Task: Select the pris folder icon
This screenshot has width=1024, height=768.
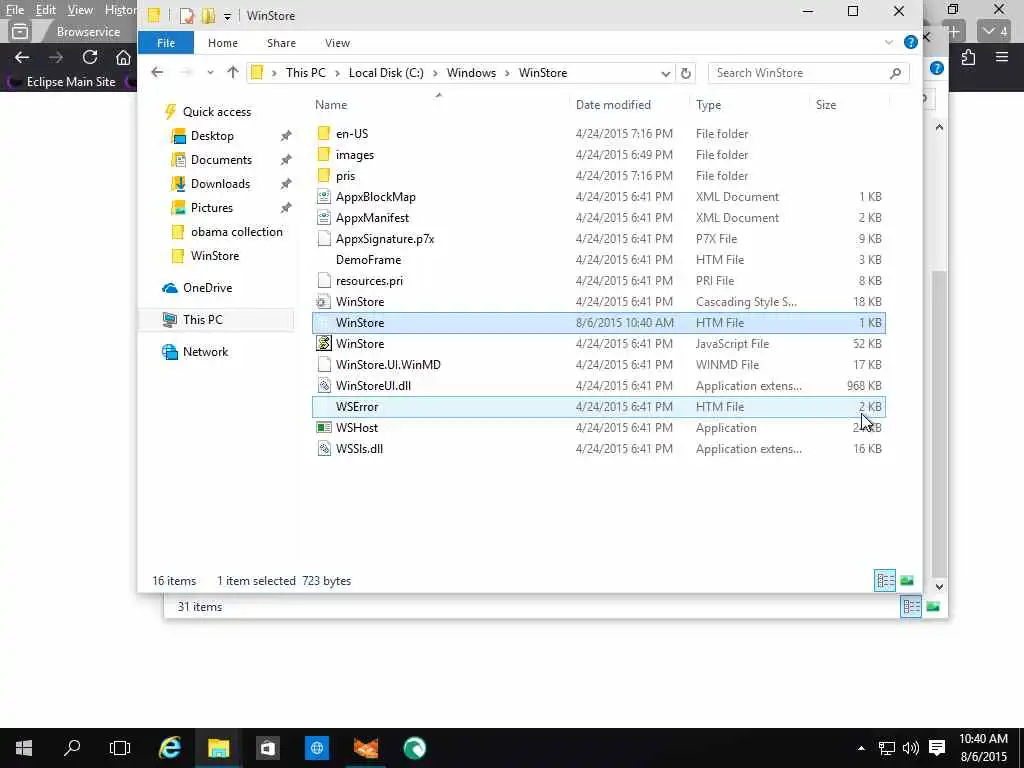Action: (324, 176)
